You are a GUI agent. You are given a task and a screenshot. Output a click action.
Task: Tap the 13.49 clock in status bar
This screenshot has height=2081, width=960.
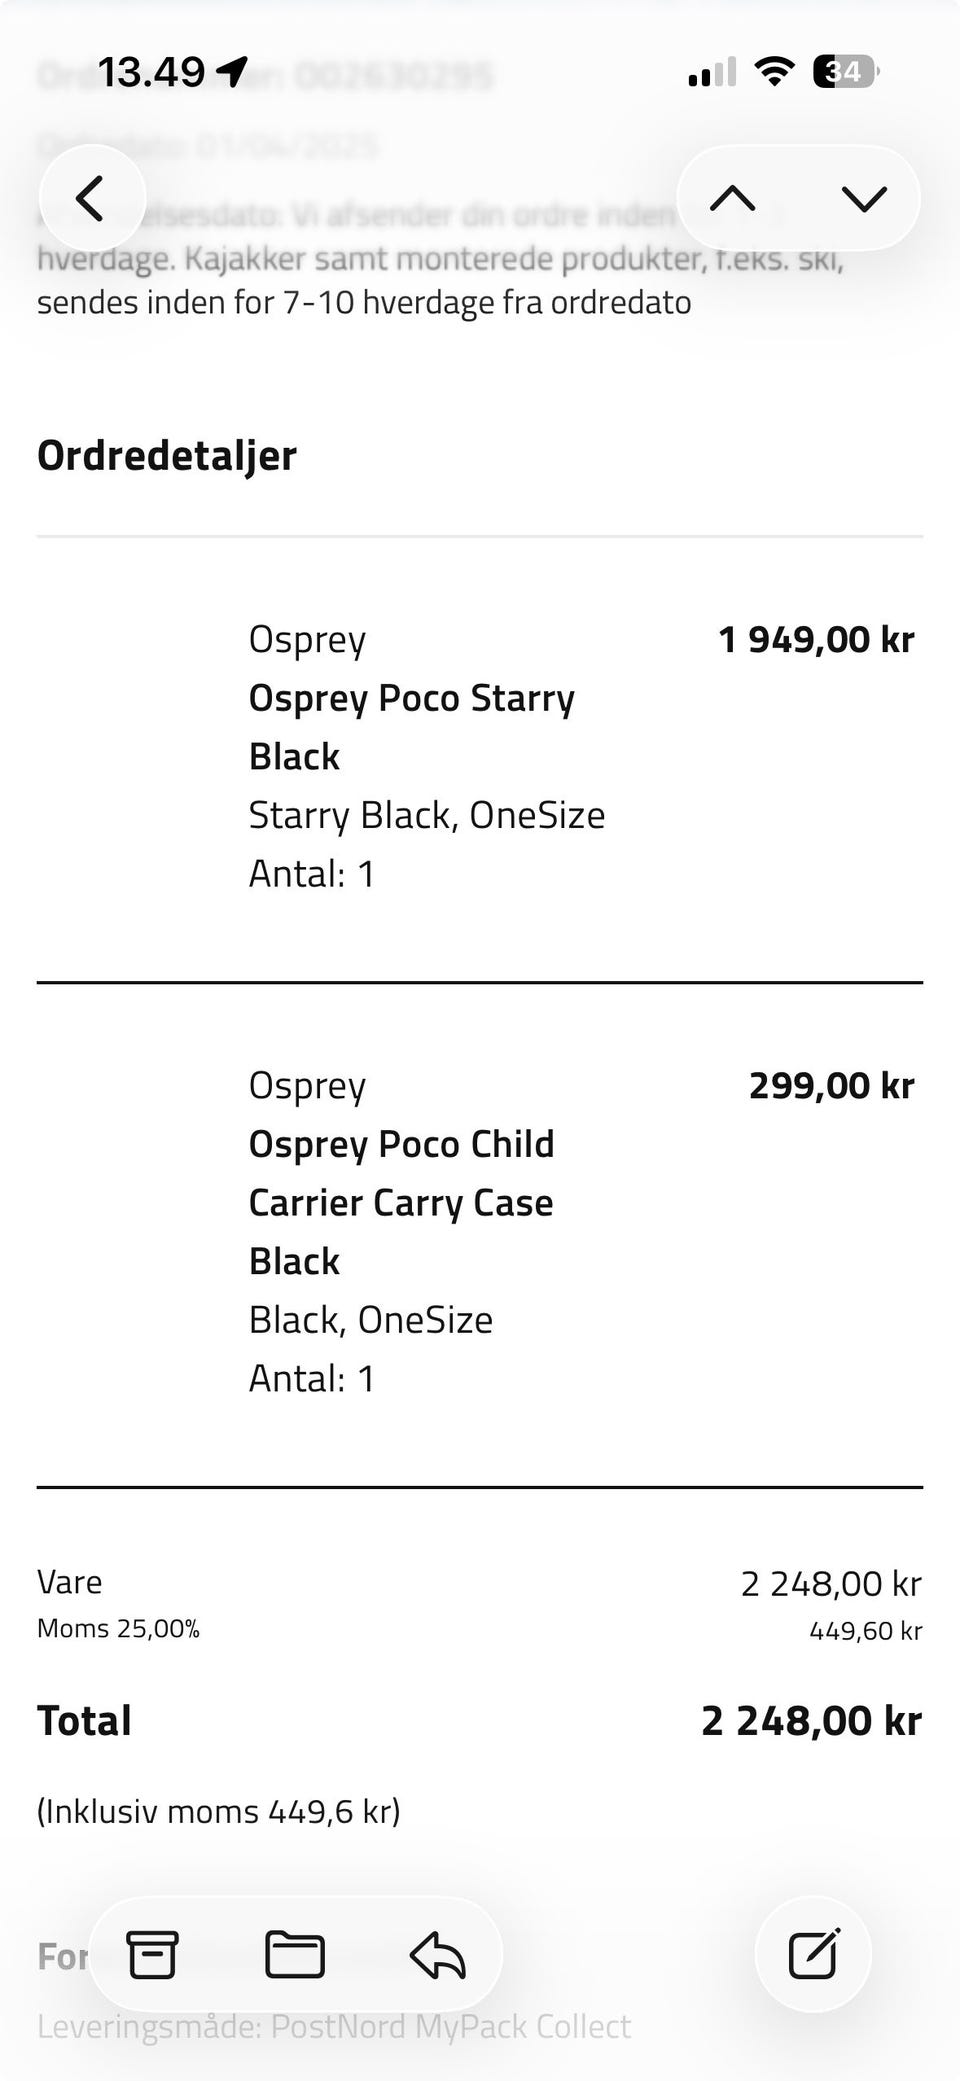tap(152, 72)
